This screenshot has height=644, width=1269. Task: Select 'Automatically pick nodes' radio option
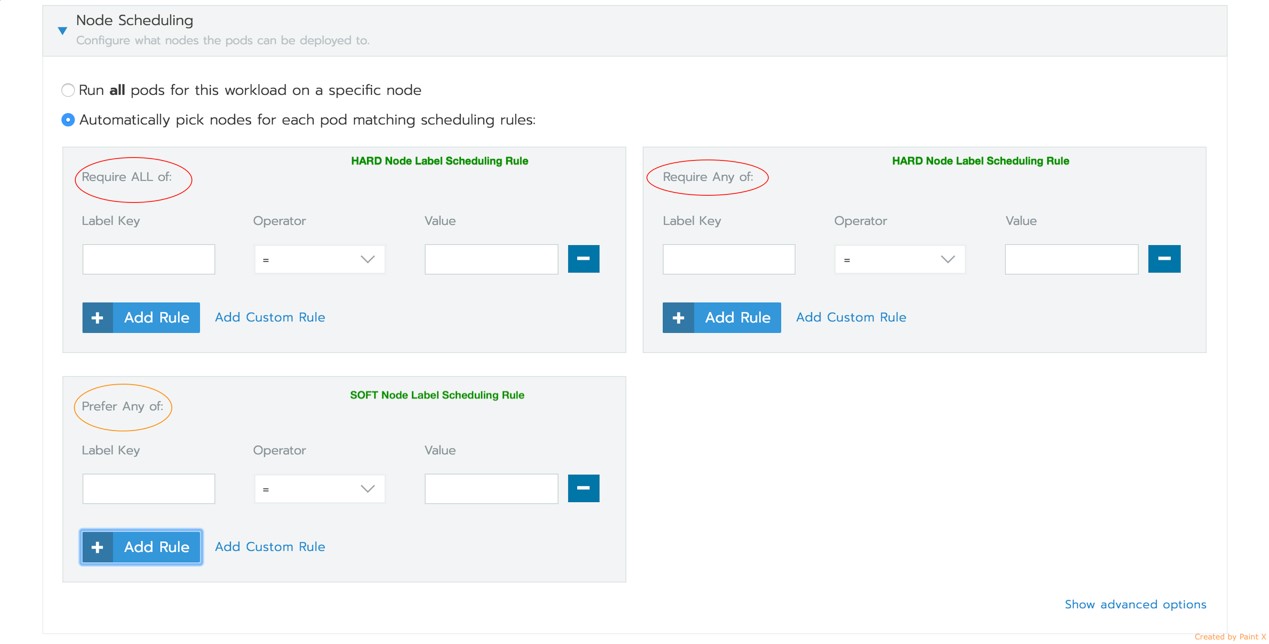[68, 120]
